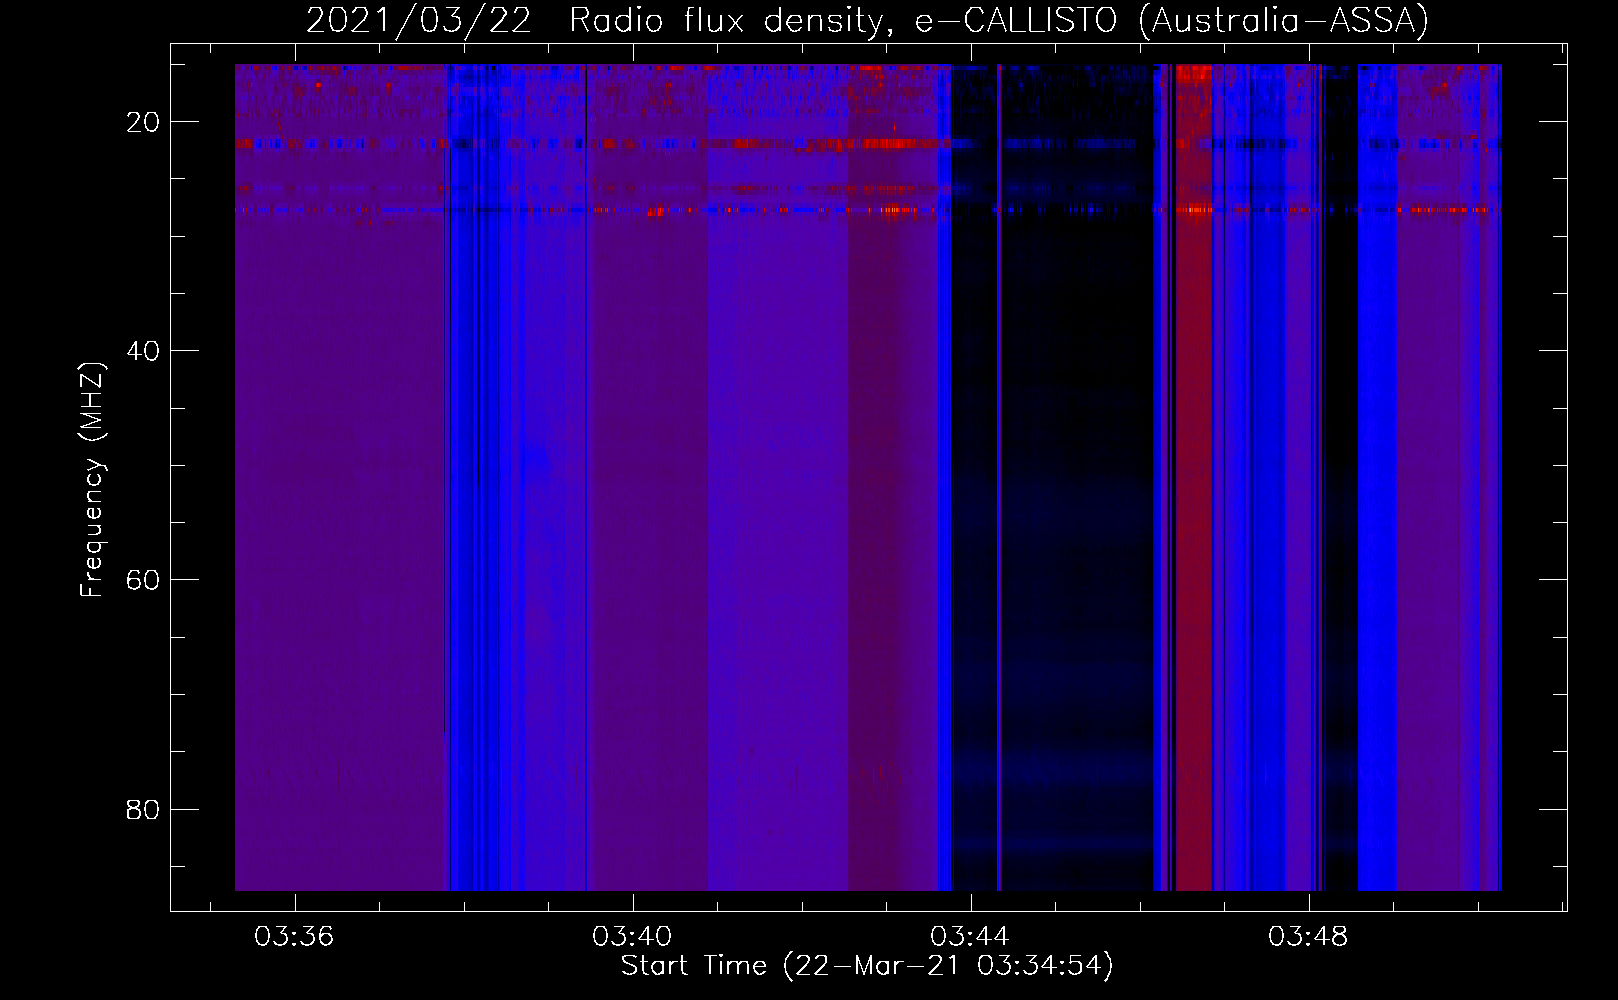Screen dimensions: 1618x1000
Task: Click the wide red burst band after 03:46
Action: point(1194,478)
